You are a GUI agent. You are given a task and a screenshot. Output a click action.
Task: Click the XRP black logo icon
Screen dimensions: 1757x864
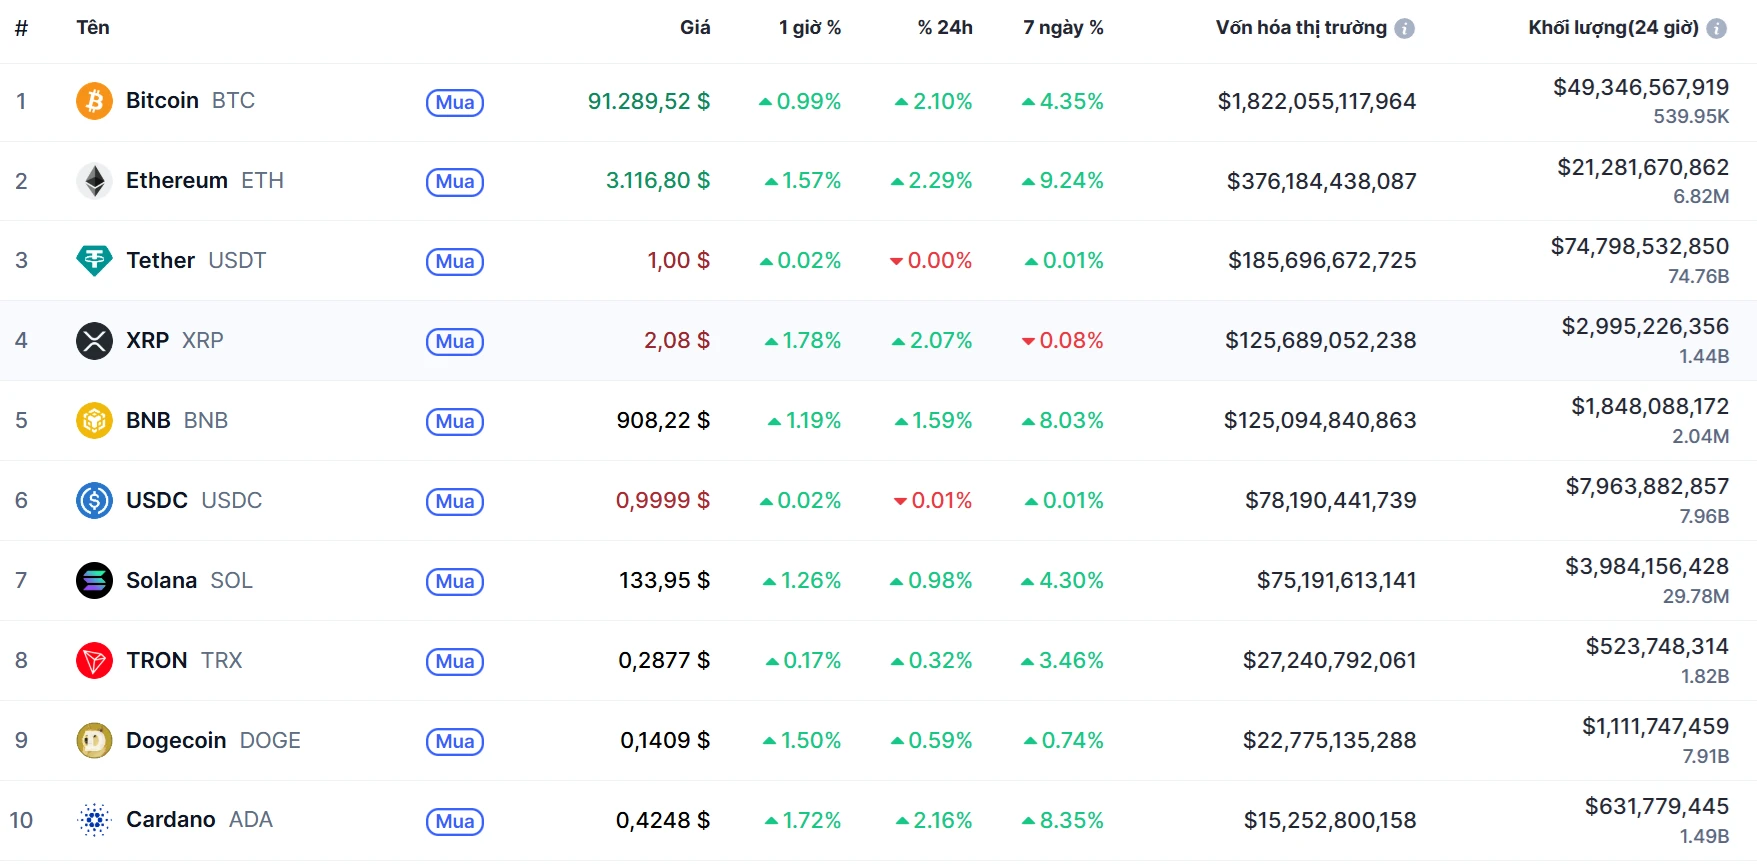(x=94, y=341)
